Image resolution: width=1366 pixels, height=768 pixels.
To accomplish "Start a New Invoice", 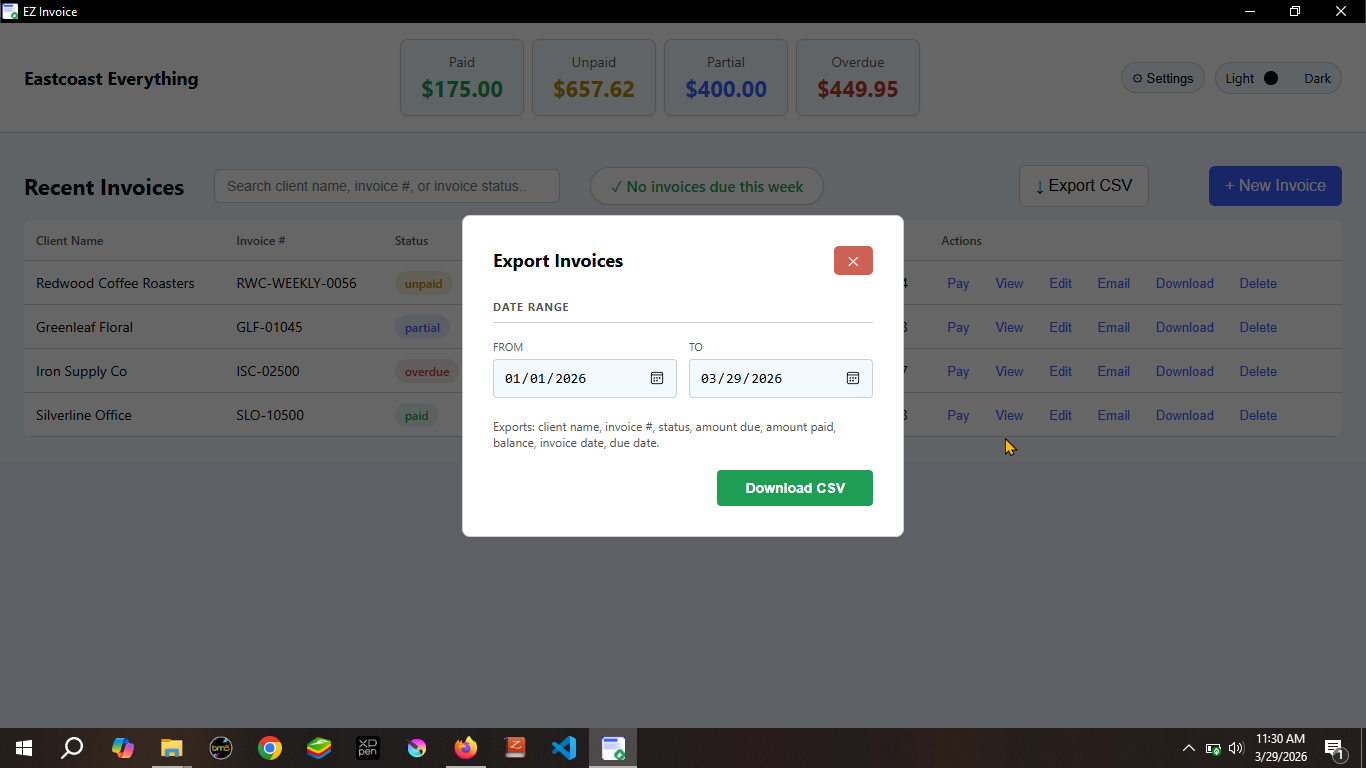I will (x=1275, y=185).
